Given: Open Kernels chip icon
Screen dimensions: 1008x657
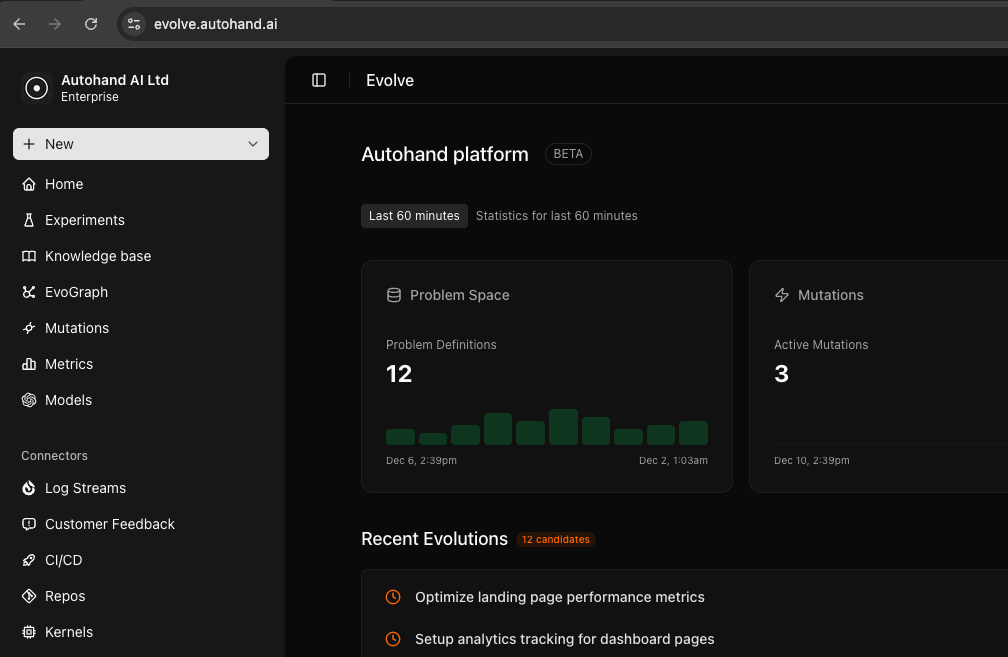Looking at the screenshot, I should click(29, 633).
